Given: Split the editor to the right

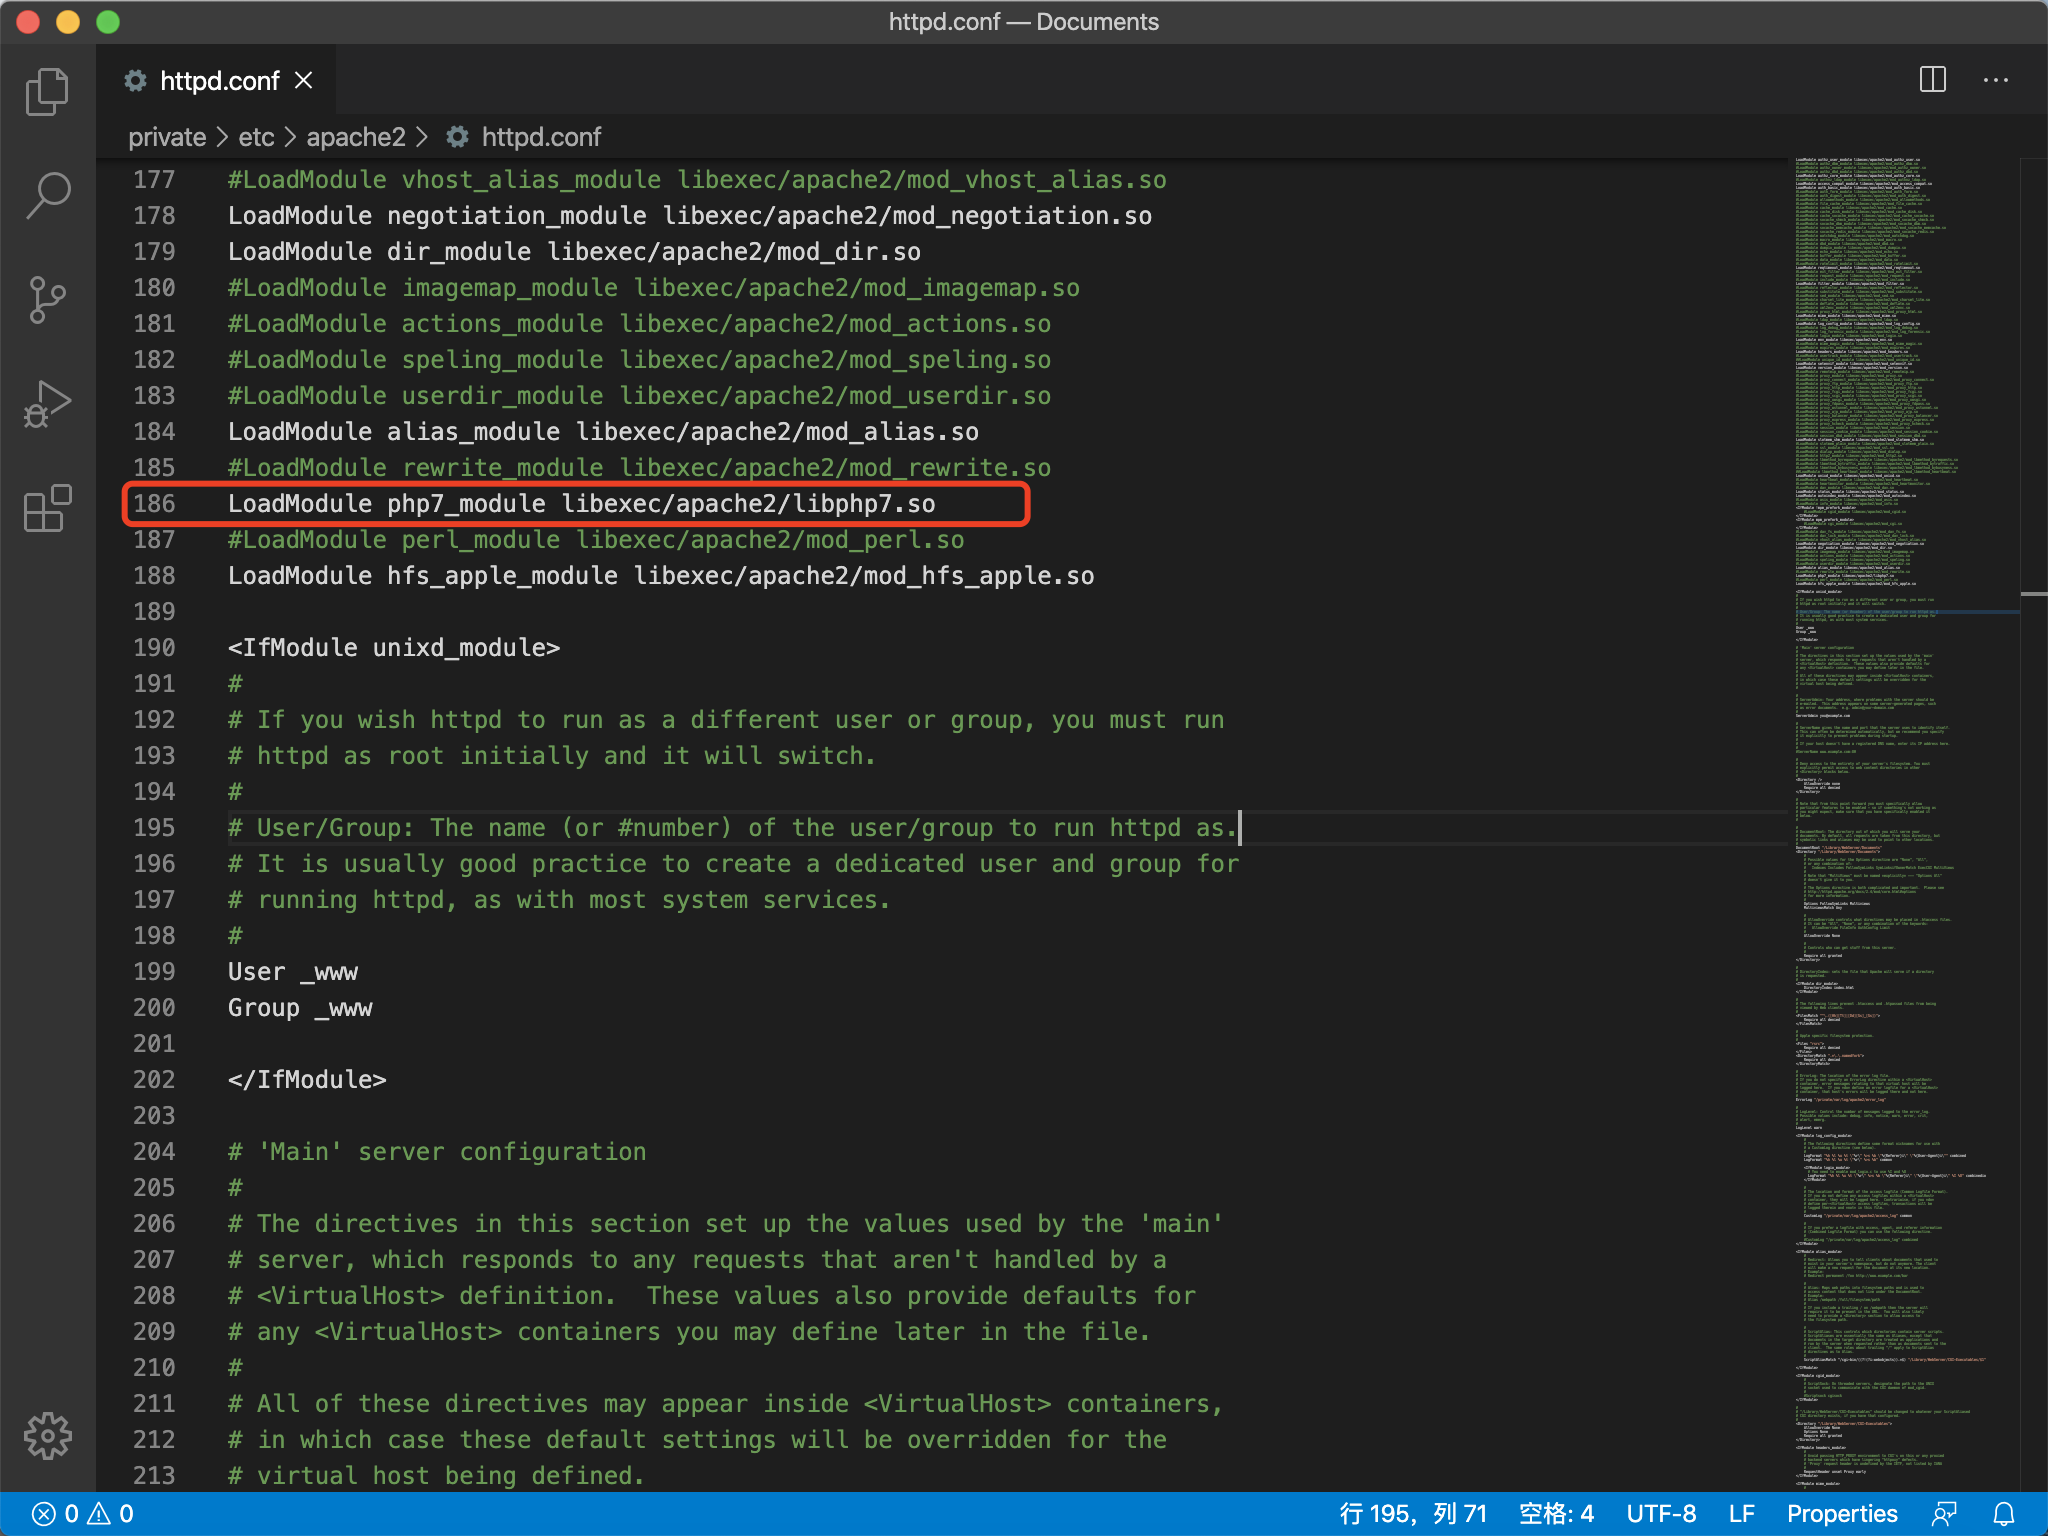Looking at the screenshot, I should point(1932,80).
